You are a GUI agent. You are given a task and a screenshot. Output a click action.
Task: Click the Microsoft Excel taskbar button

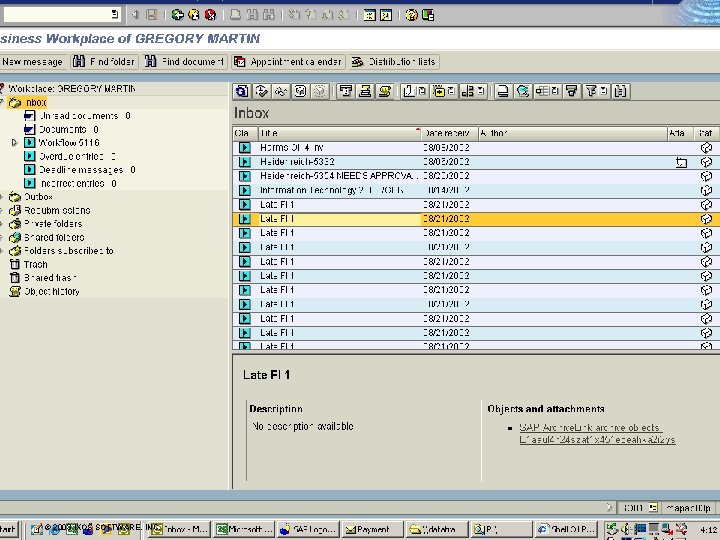click(244, 529)
